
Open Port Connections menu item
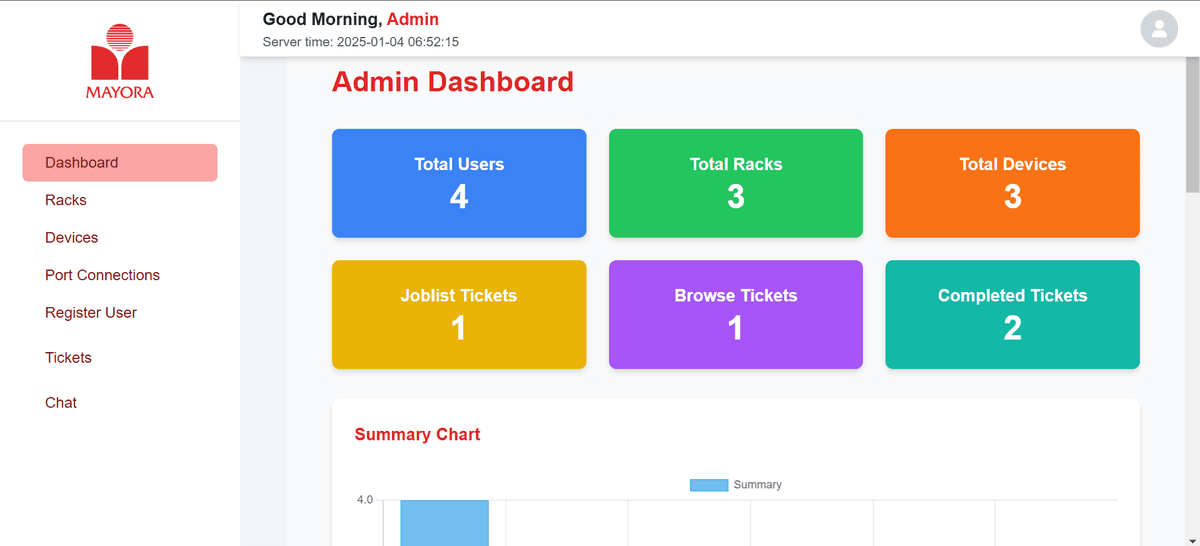coord(102,275)
